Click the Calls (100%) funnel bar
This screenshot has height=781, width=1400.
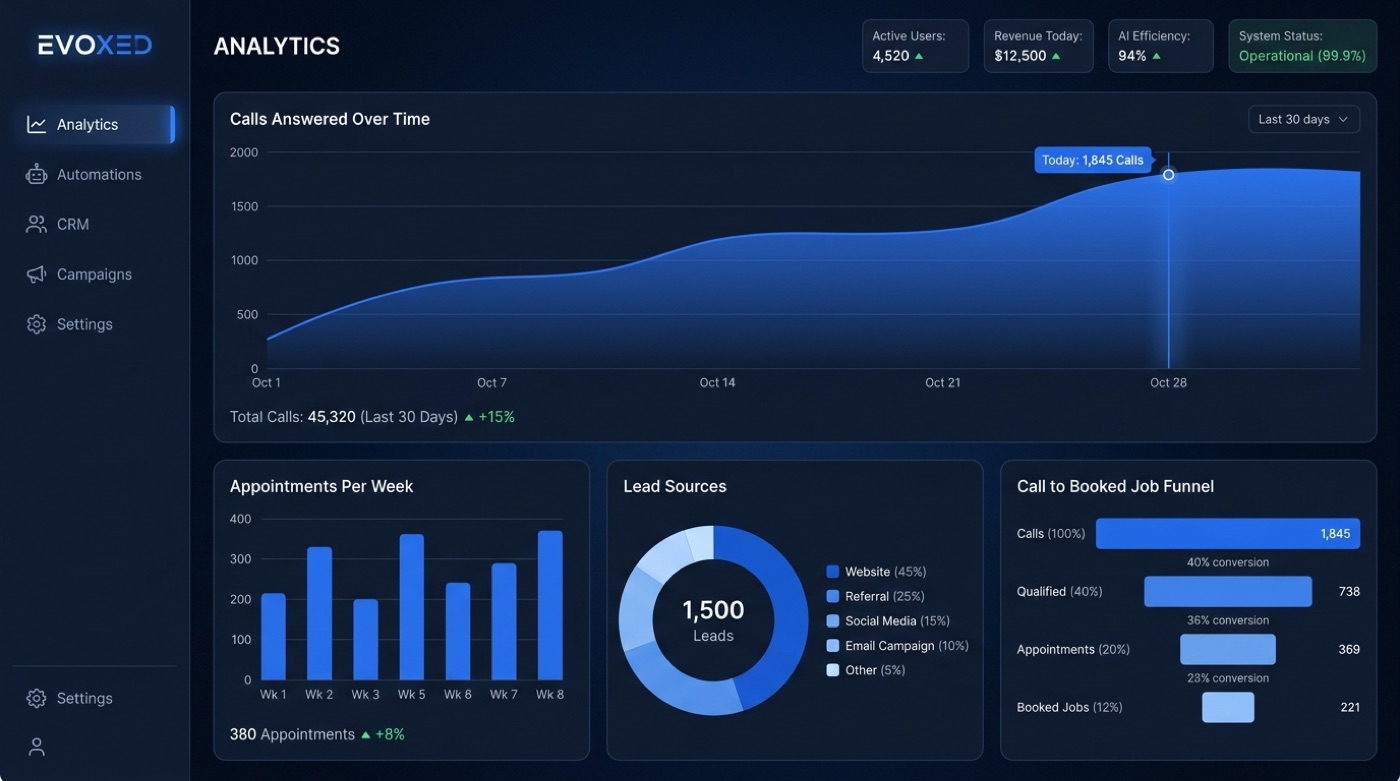click(x=1228, y=534)
